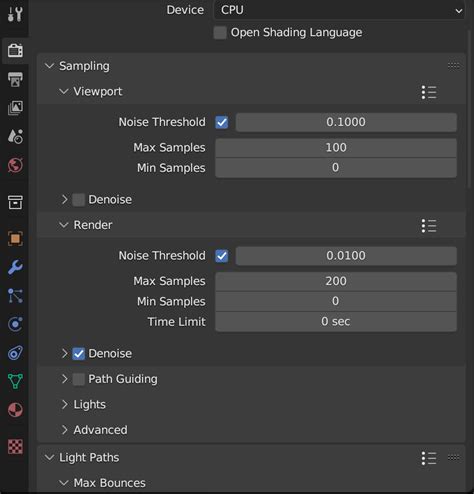Enable the Open Shading Language checkbox
The height and width of the screenshot is (494, 474).
pyautogui.click(x=220, y=33)
